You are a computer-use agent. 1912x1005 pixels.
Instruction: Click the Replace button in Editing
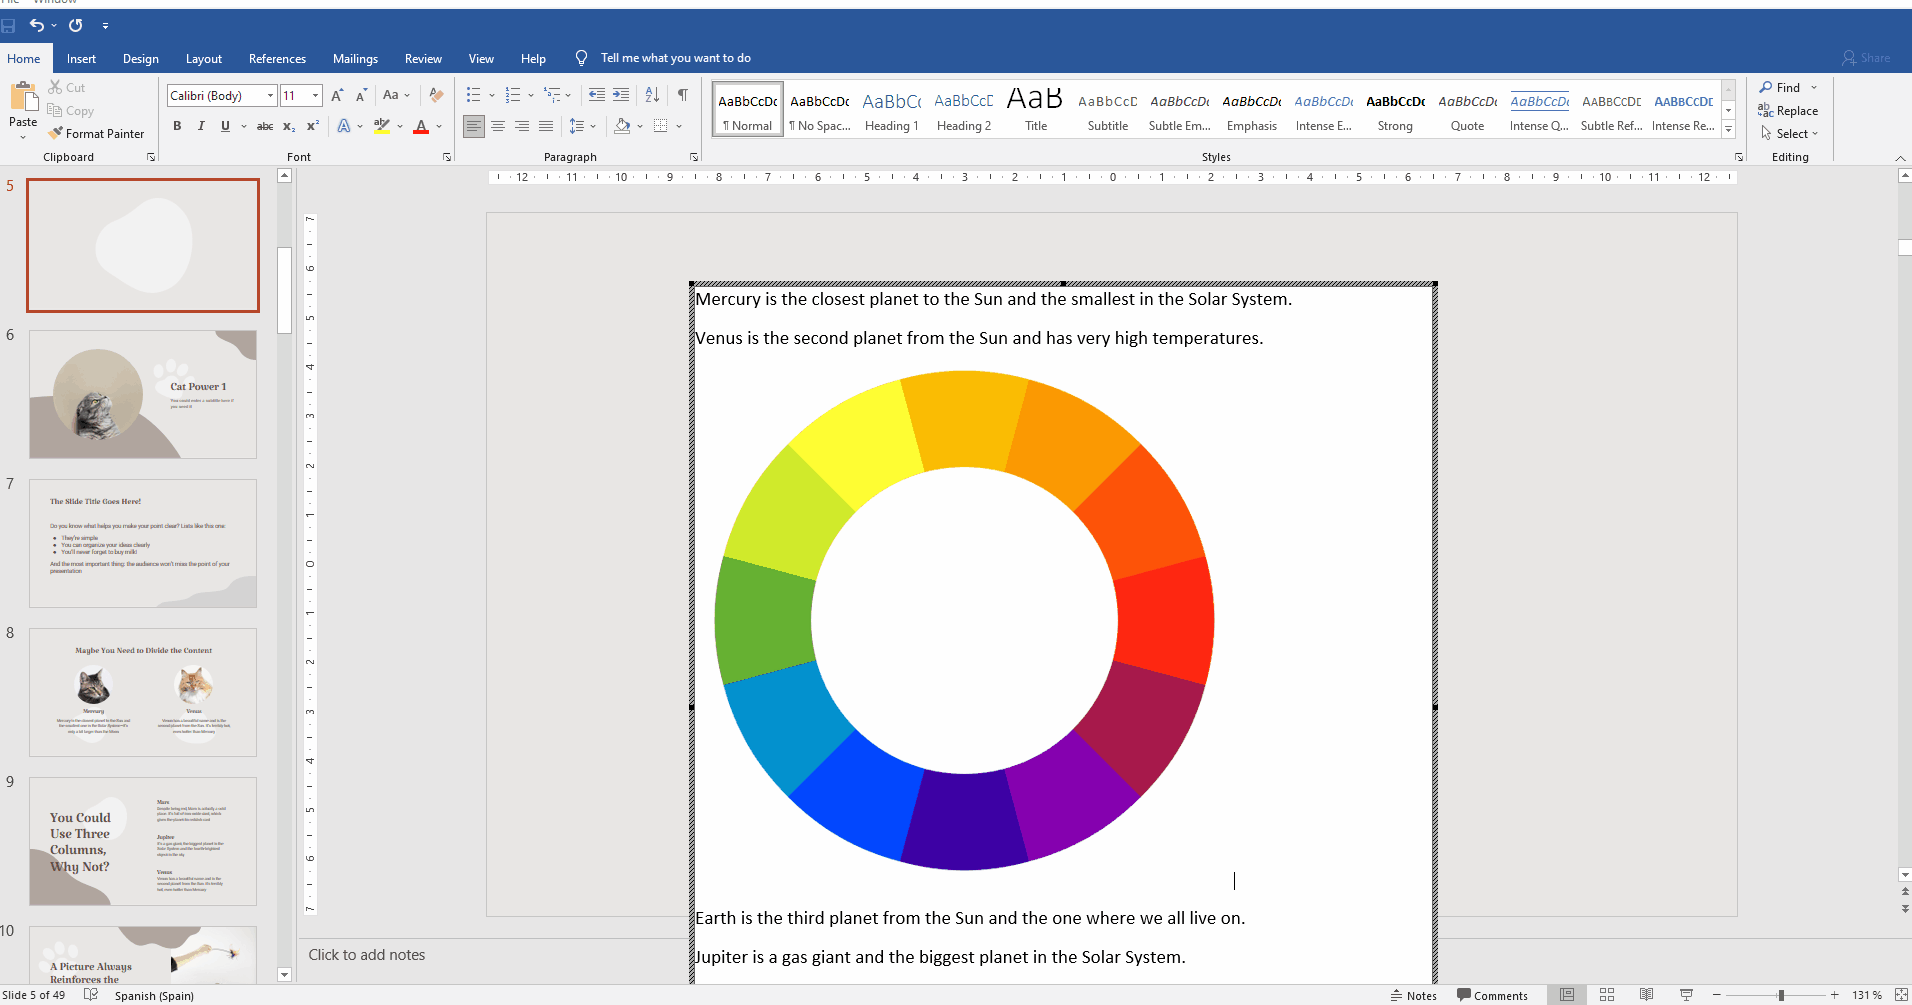(x=1788, y=111)
